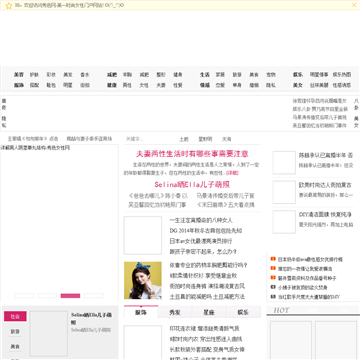Open article DIY清洁面膜 恢复纯净
The width and height of the screenshot is (360, 360).
point(325,214)
